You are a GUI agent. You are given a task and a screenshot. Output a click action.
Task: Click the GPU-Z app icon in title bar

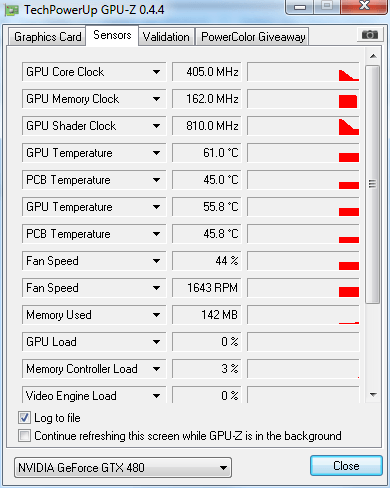tap(12, 10)
